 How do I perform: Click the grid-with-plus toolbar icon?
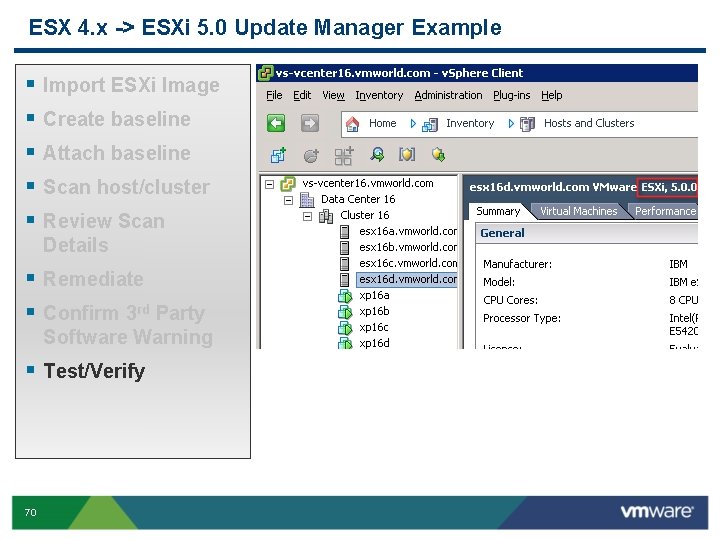(x=343, y=156)
